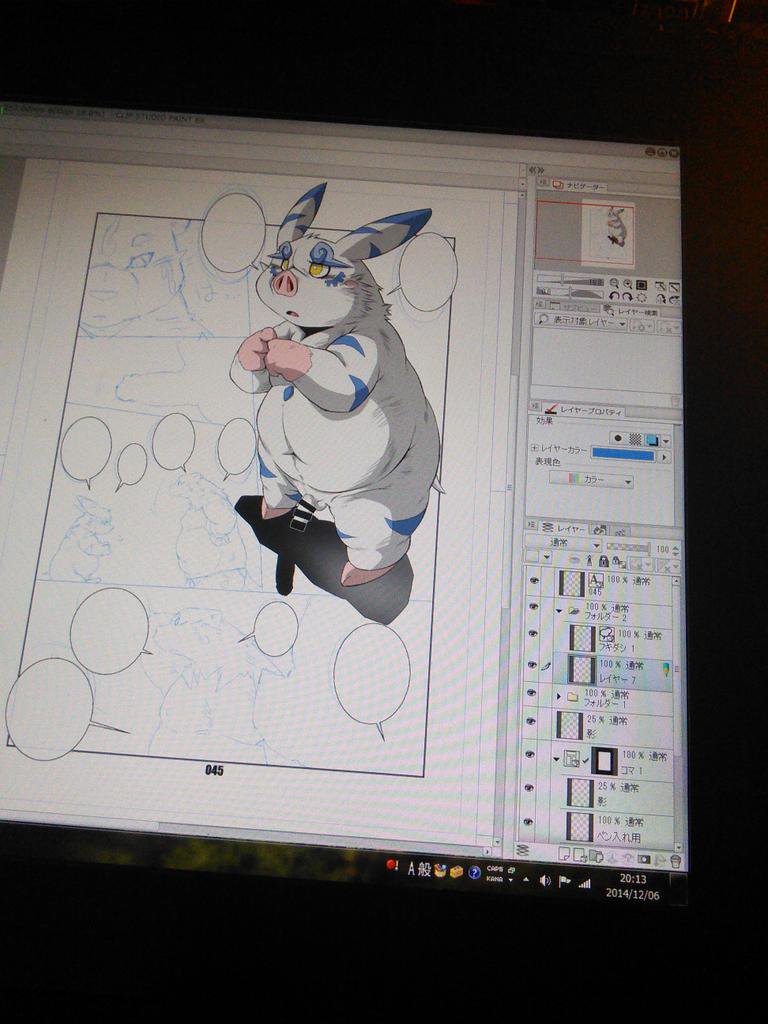Create a new layer folder
This screenshot has width=768, height=1024.
coord(596,856)
